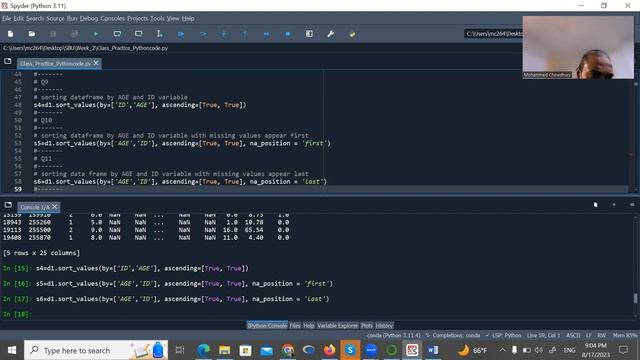
Task: Click the conda (Python 3.11.4) status entry
Action: click(x=393, y=335)
